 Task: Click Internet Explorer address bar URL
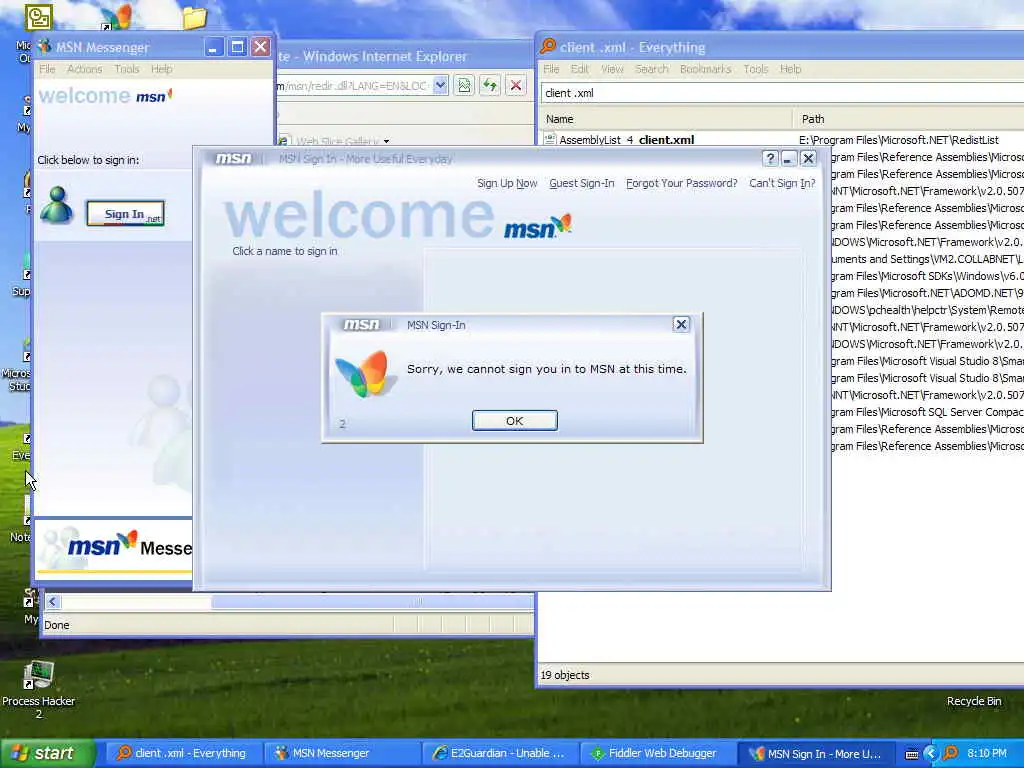[353, 86]
